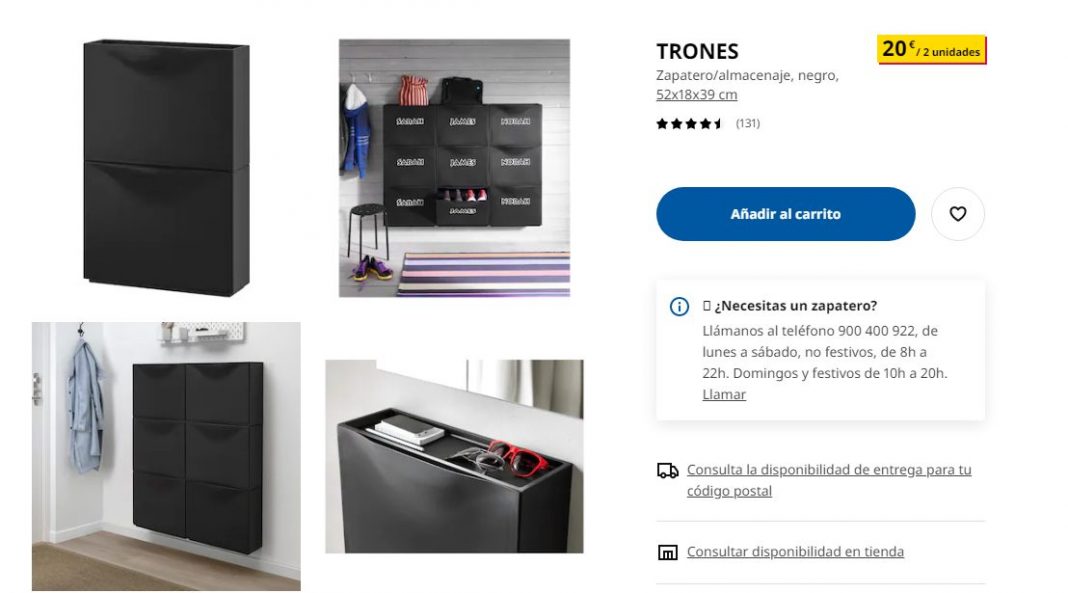This screenshot has height=593, width=1068.
Task: Click the star rating icons
Action: (689, 123)
